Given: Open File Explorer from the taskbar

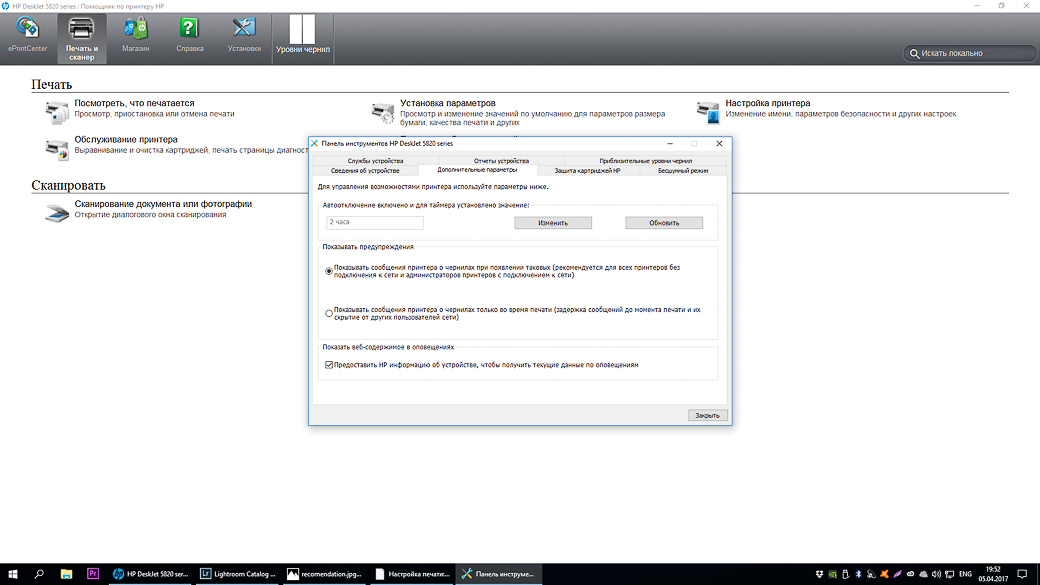Looking at the screenshot, I should (66, 574).
